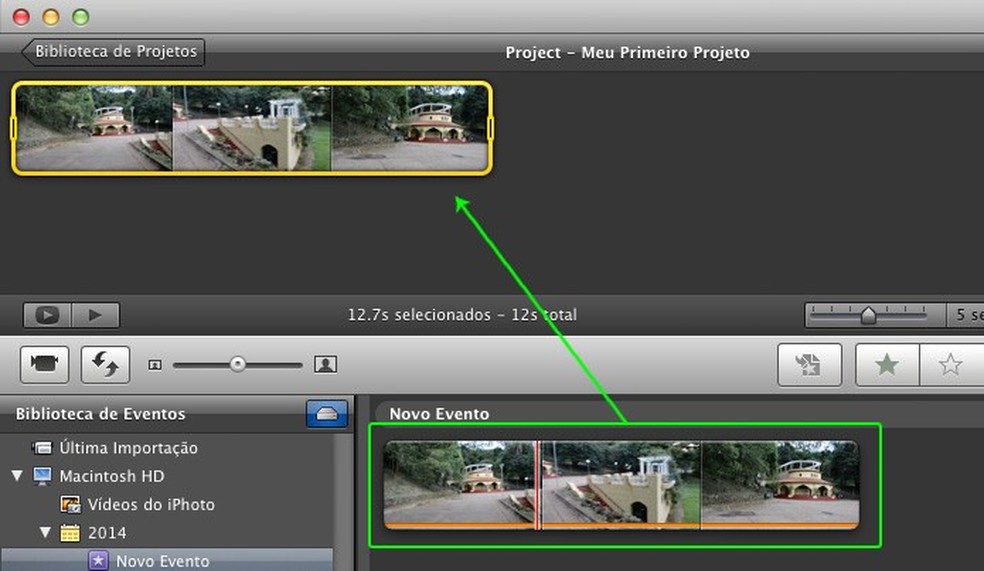This screenshot has width=984, height=571.
Task: Select Última Importação in event library
Action: tap(129, 448)
